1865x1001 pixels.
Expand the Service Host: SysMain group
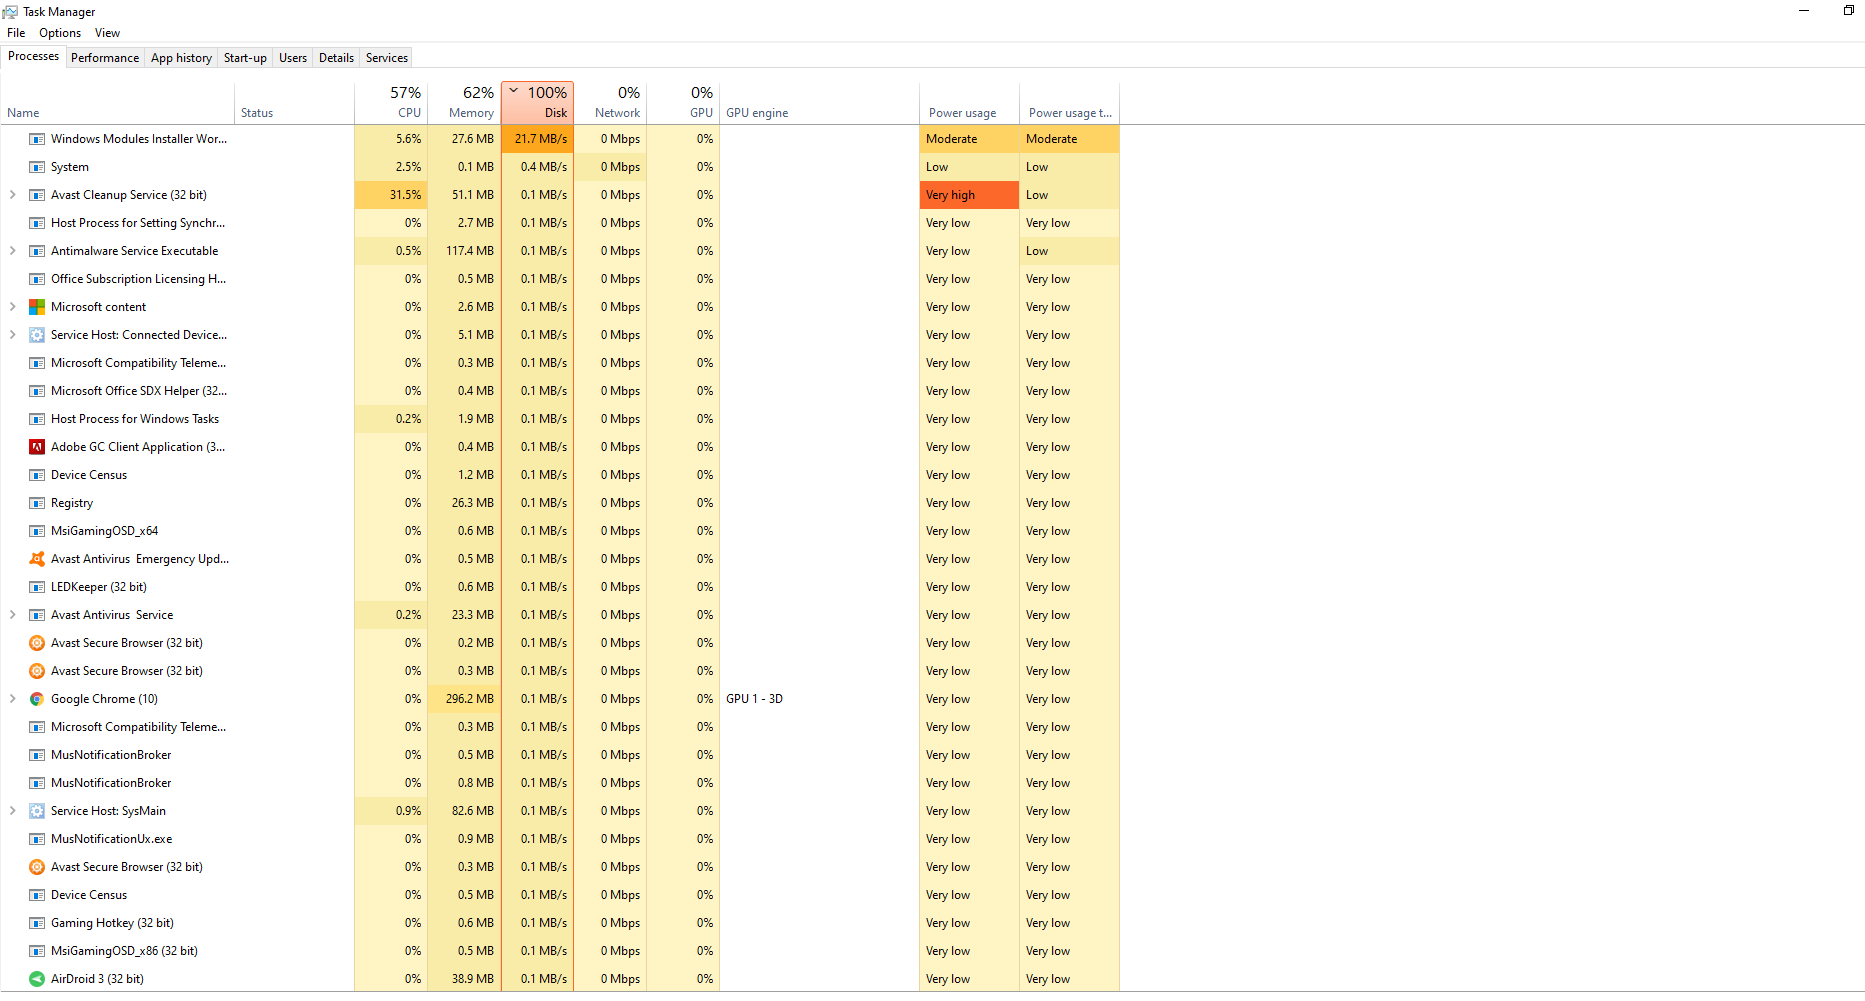(12, 811)
